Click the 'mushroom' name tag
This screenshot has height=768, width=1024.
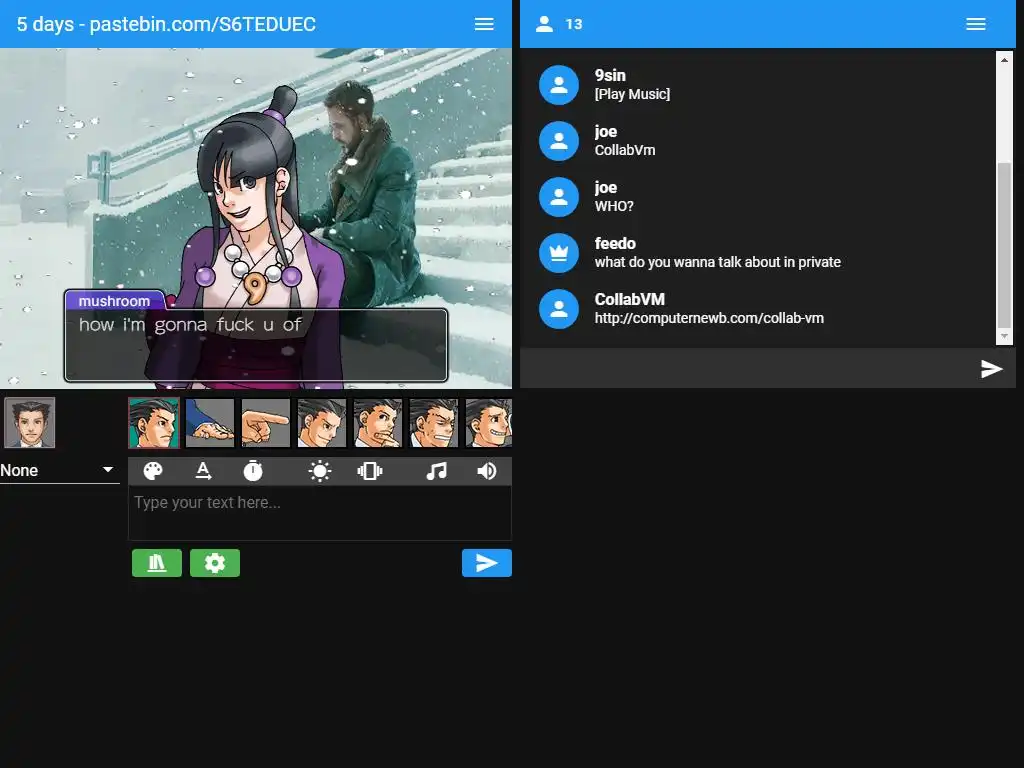(114, 300)
